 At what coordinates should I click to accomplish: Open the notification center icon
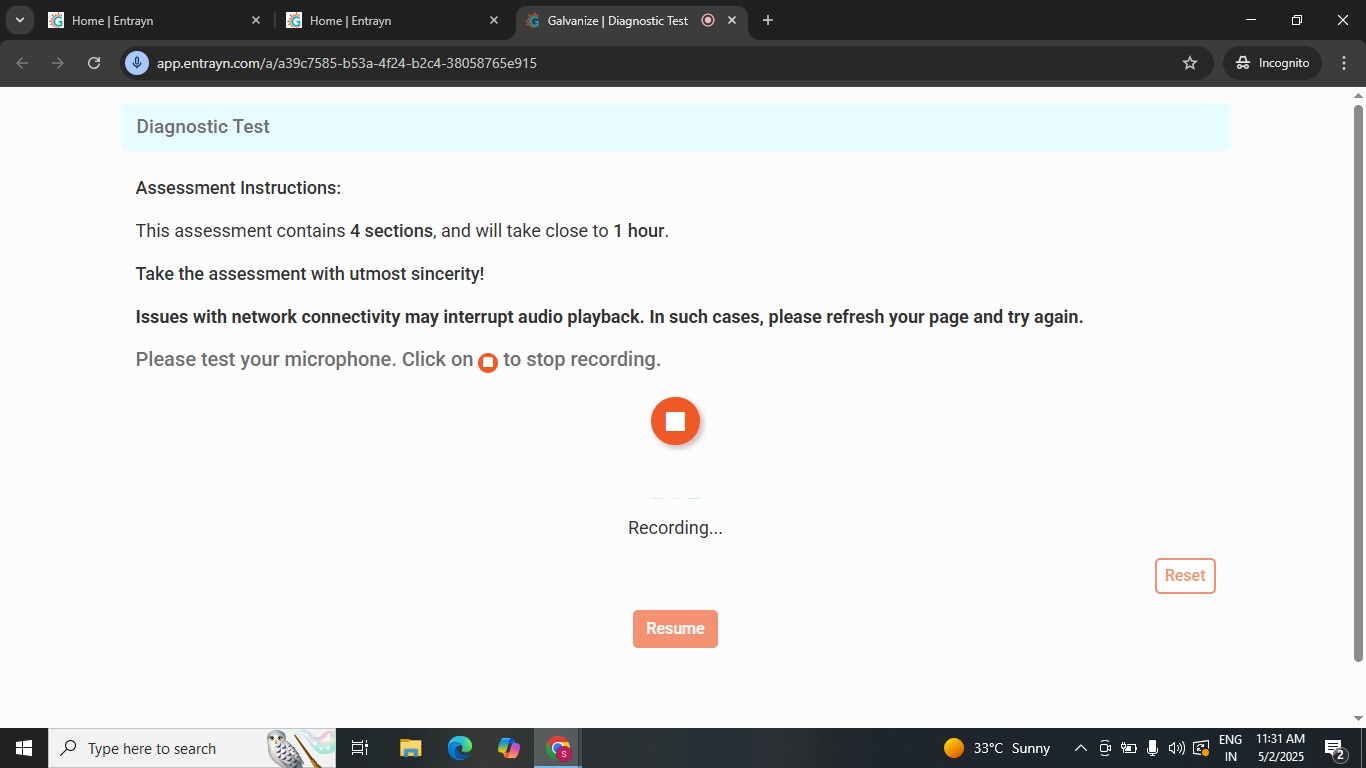point(1336,748)
